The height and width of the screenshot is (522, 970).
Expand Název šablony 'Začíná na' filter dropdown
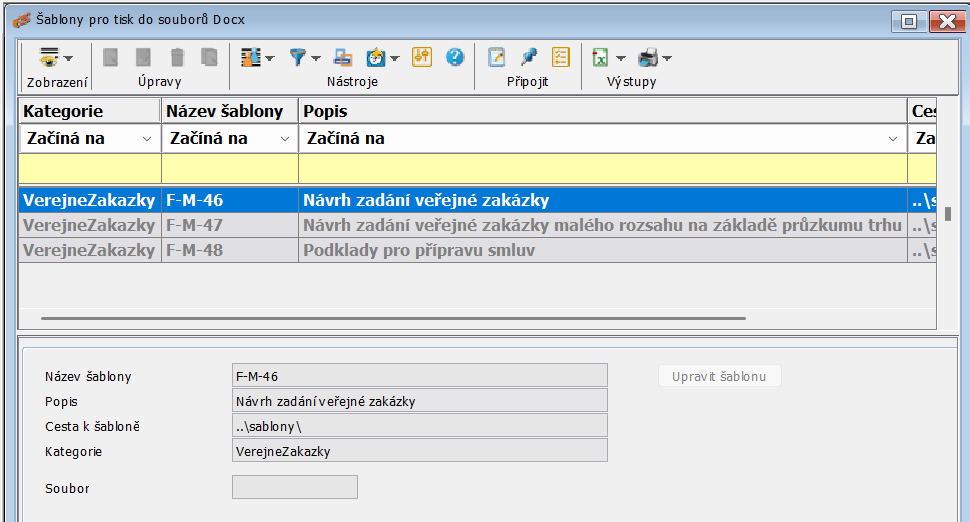point(284,139)
